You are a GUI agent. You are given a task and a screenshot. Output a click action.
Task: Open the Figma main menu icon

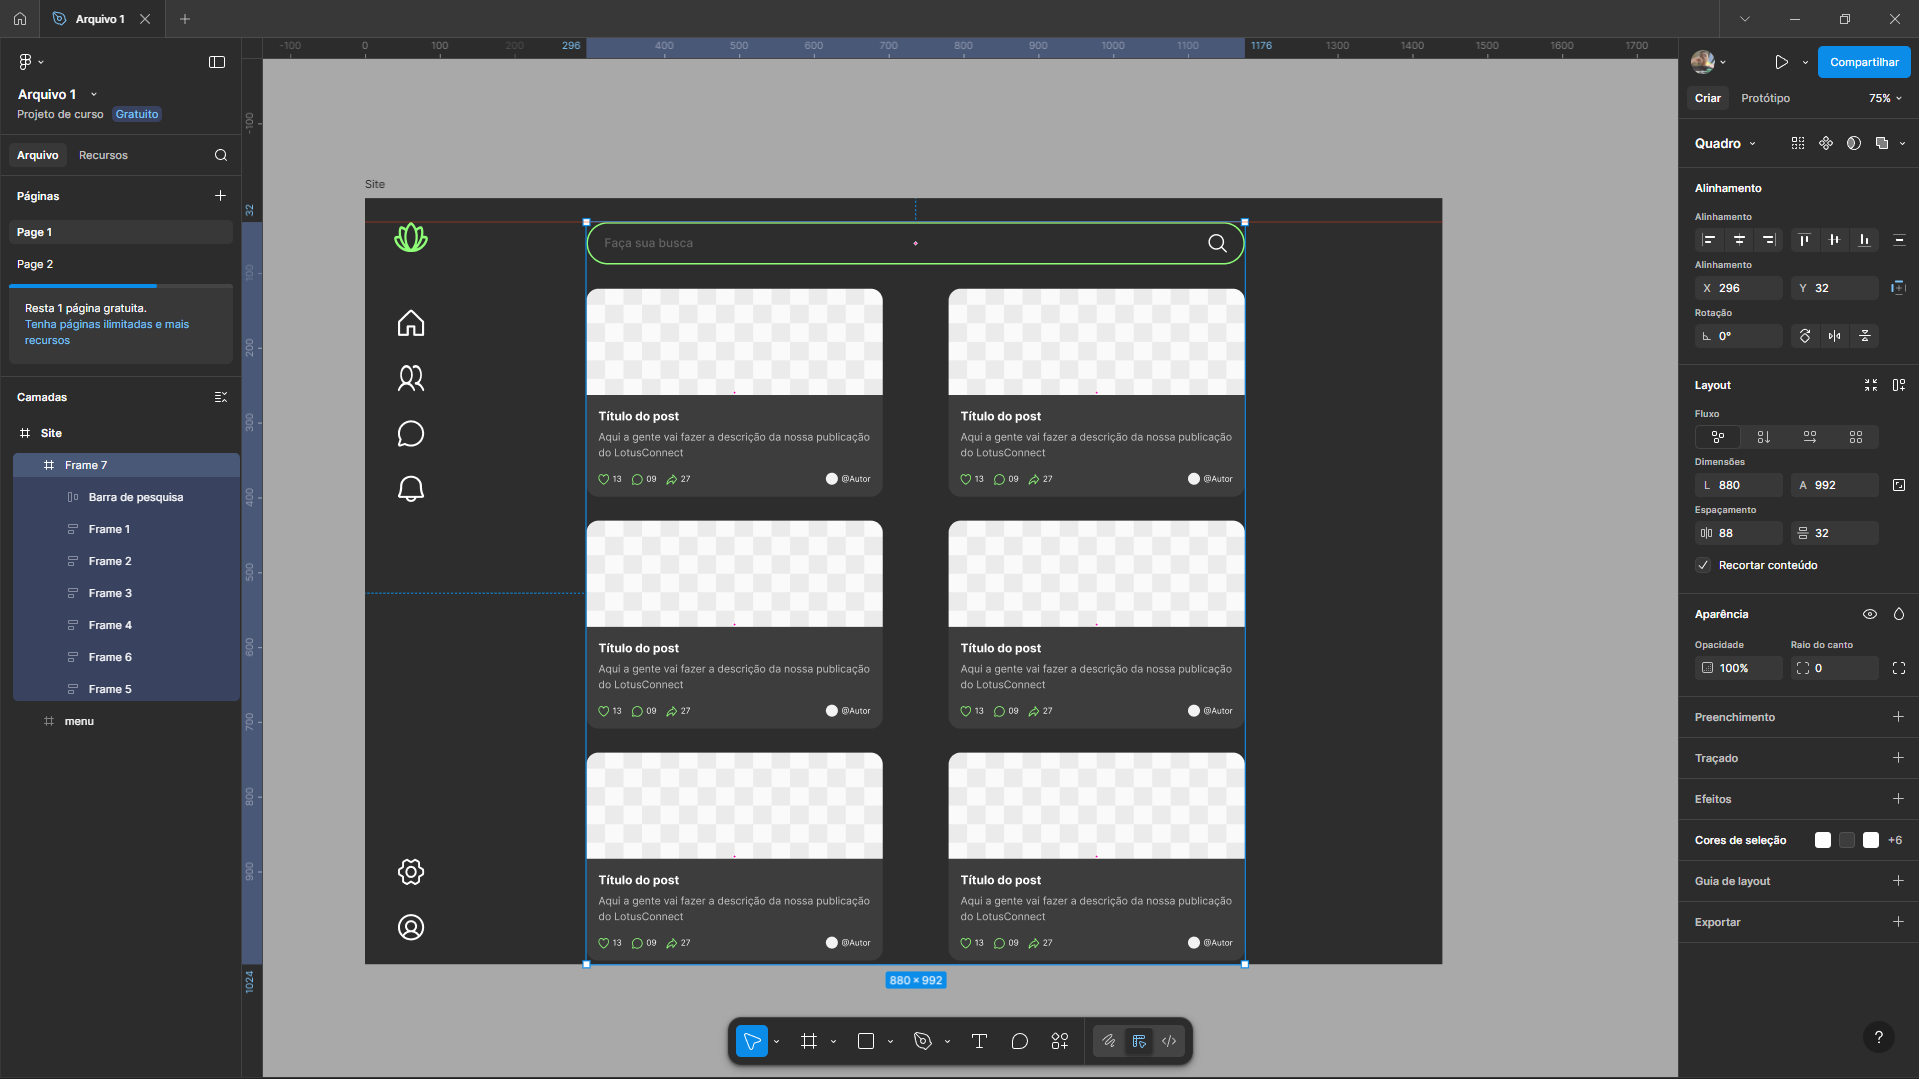pyautogui.click(x=26, y=62)
